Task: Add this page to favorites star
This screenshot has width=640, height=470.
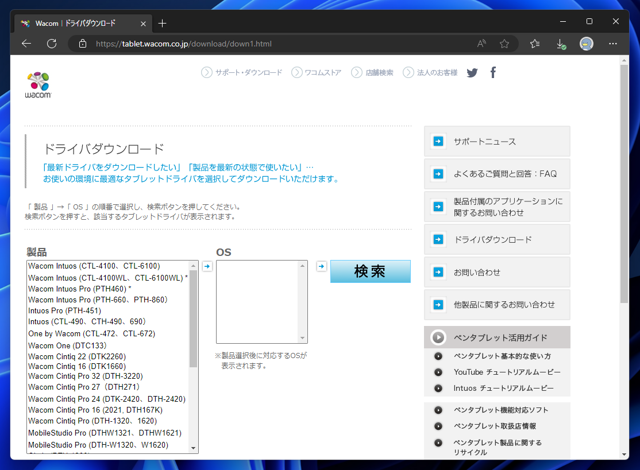Action: (x=504, y=44)
